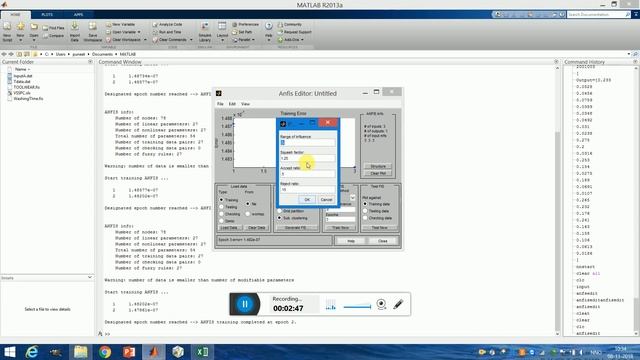Click the New Script icon in ribbon
Viewport: 640px width, 360px height.
[x=7, y=27]
